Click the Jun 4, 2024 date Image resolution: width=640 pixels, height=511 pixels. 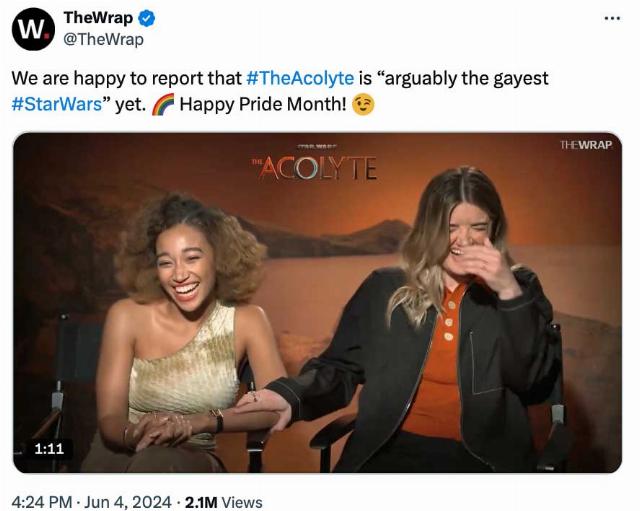(128, 502)
